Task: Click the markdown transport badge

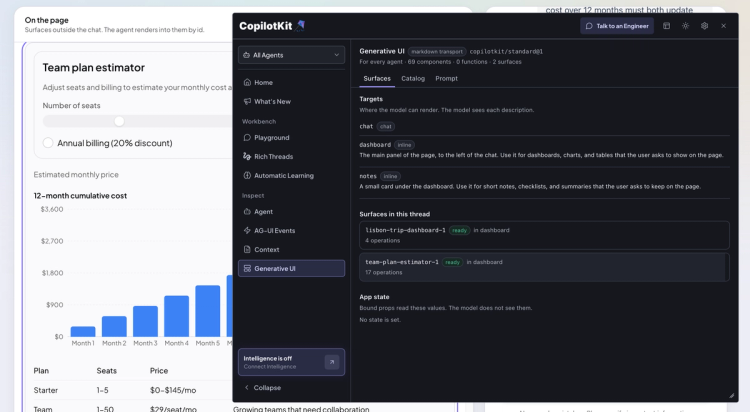Action: tap(437, 52)
